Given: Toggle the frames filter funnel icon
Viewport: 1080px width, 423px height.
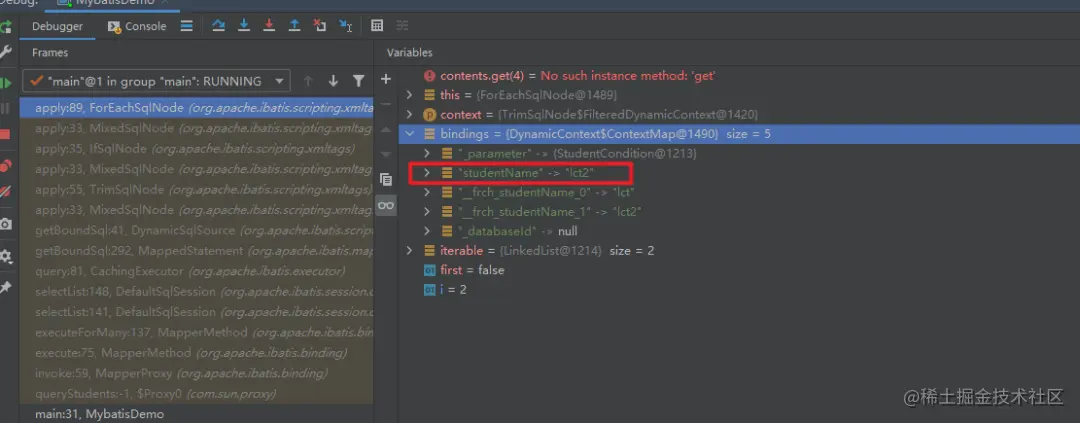Looking at the screenshot, I should click(x=358, y=81).
